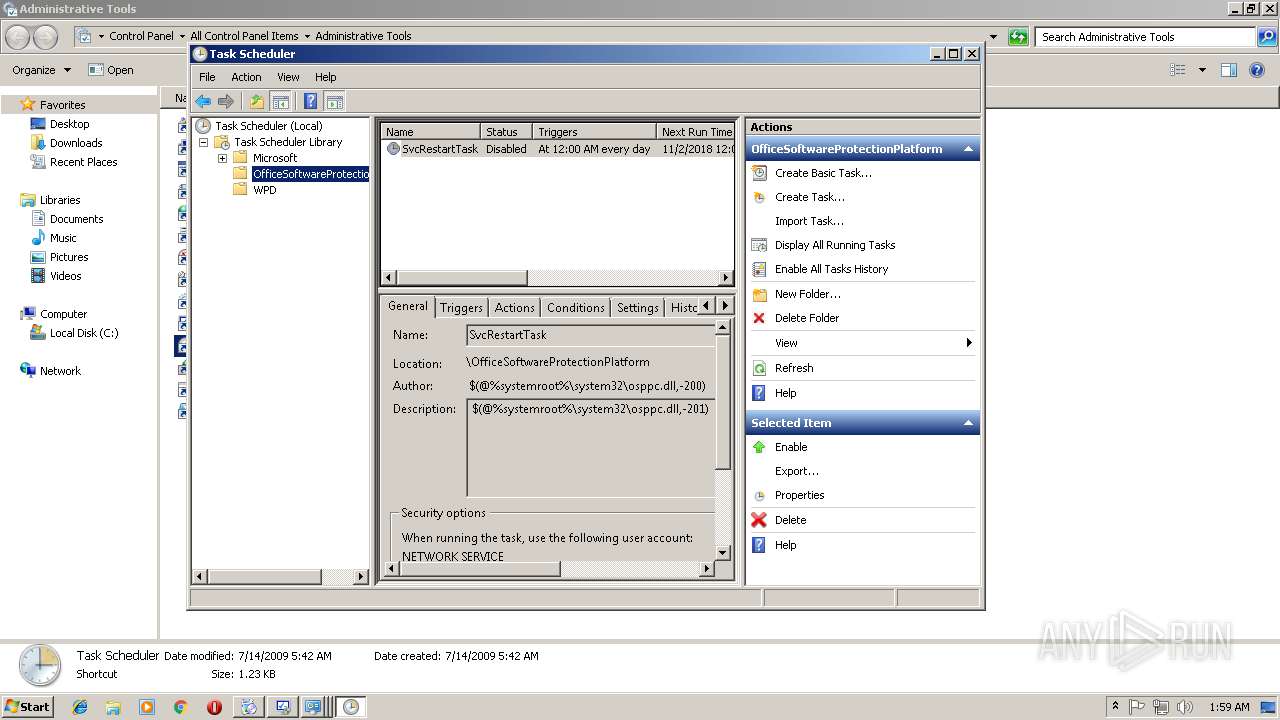
Task: Click the Back arrow in Task Scheduler toolbar
Action: tap(203, 101)
